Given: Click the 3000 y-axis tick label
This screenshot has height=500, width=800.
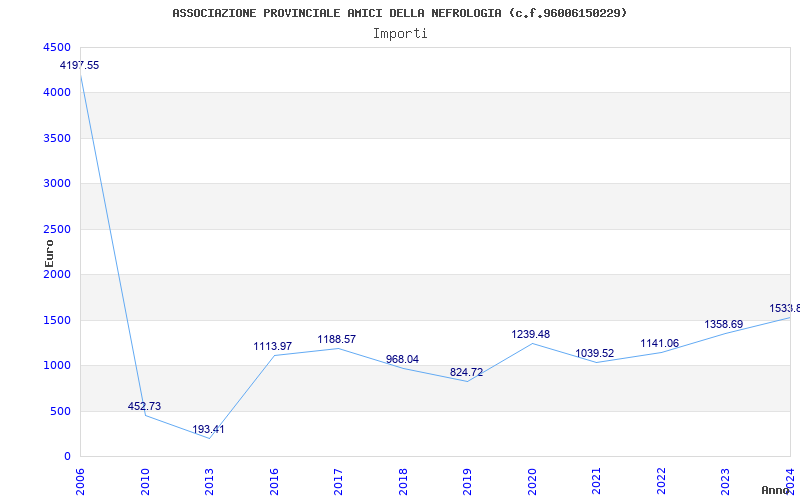Looking at the screenshot, I should 56,184.
